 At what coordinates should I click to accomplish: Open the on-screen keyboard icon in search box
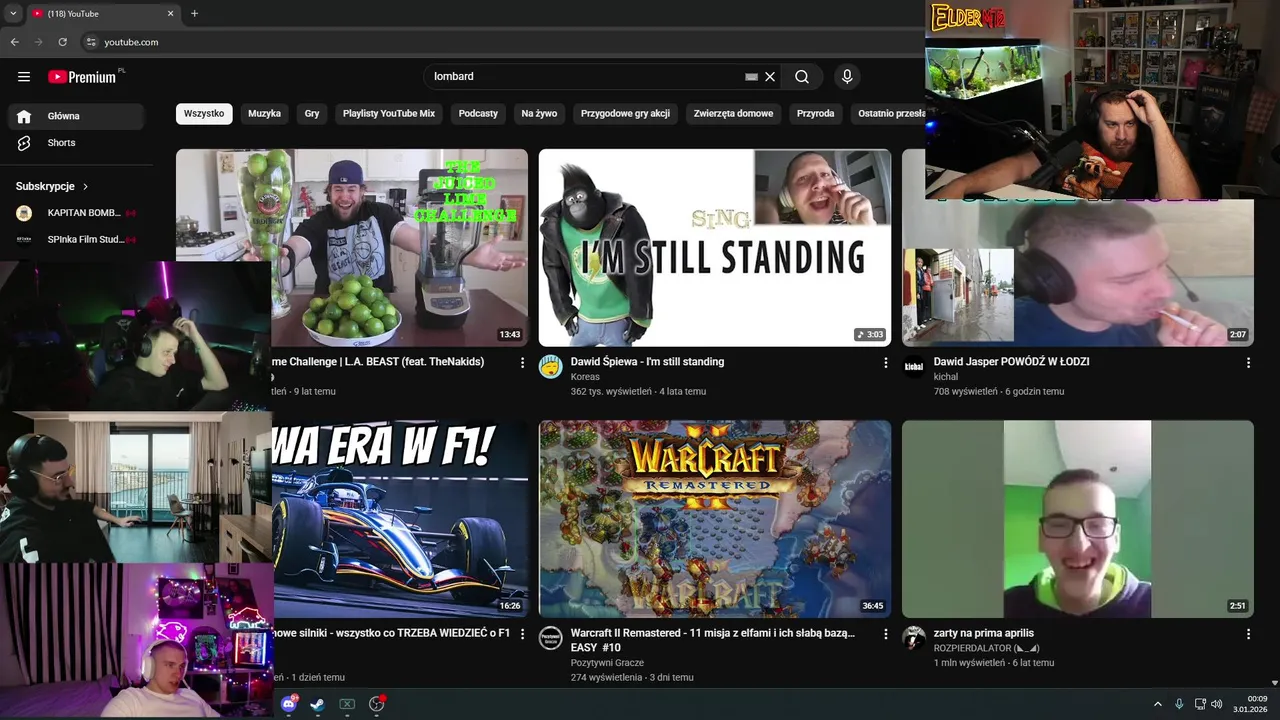[x=751, y=77]
